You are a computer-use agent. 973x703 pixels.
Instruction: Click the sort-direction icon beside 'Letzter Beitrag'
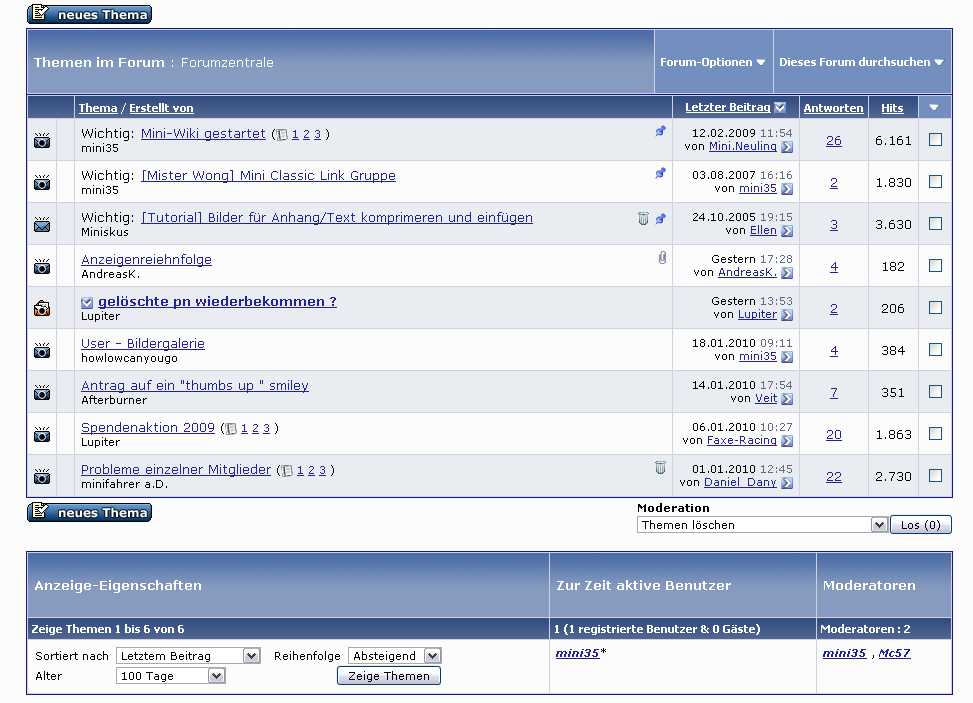780,108
